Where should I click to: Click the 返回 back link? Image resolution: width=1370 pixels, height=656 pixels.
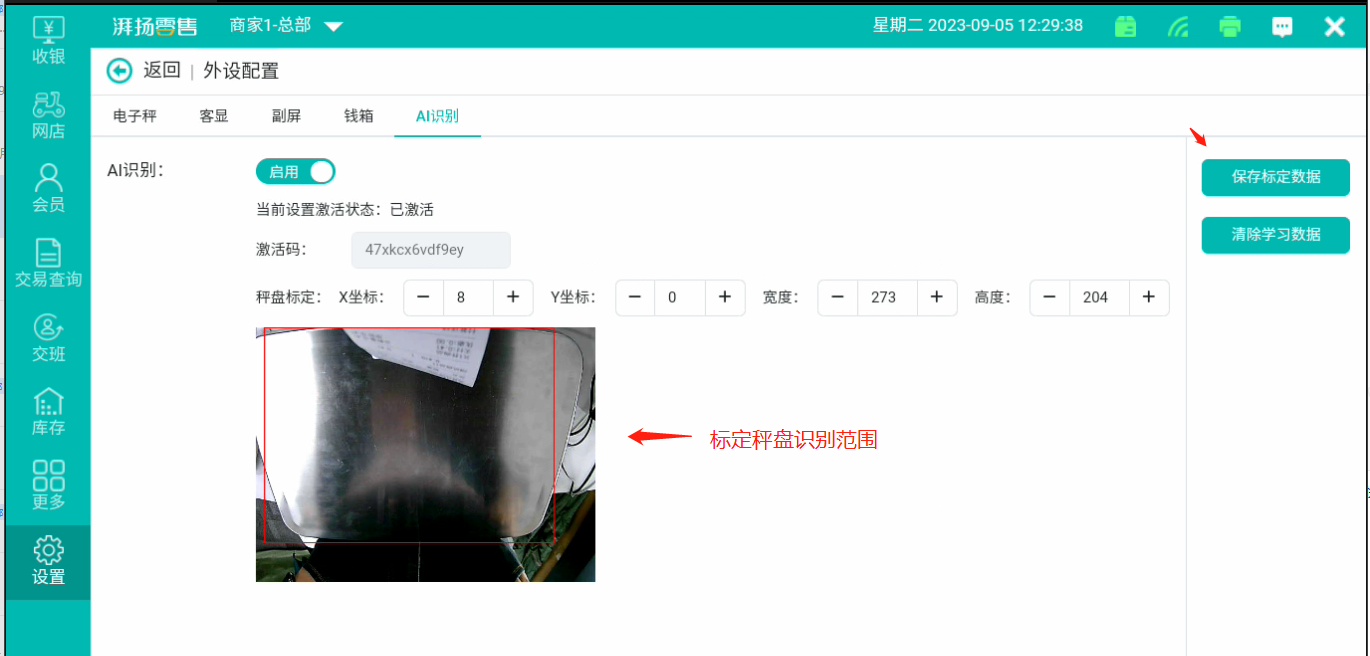162,70
